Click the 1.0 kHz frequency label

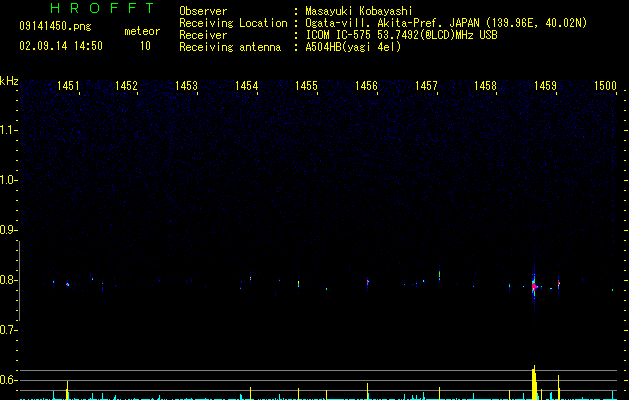click(x=8, y=180)
